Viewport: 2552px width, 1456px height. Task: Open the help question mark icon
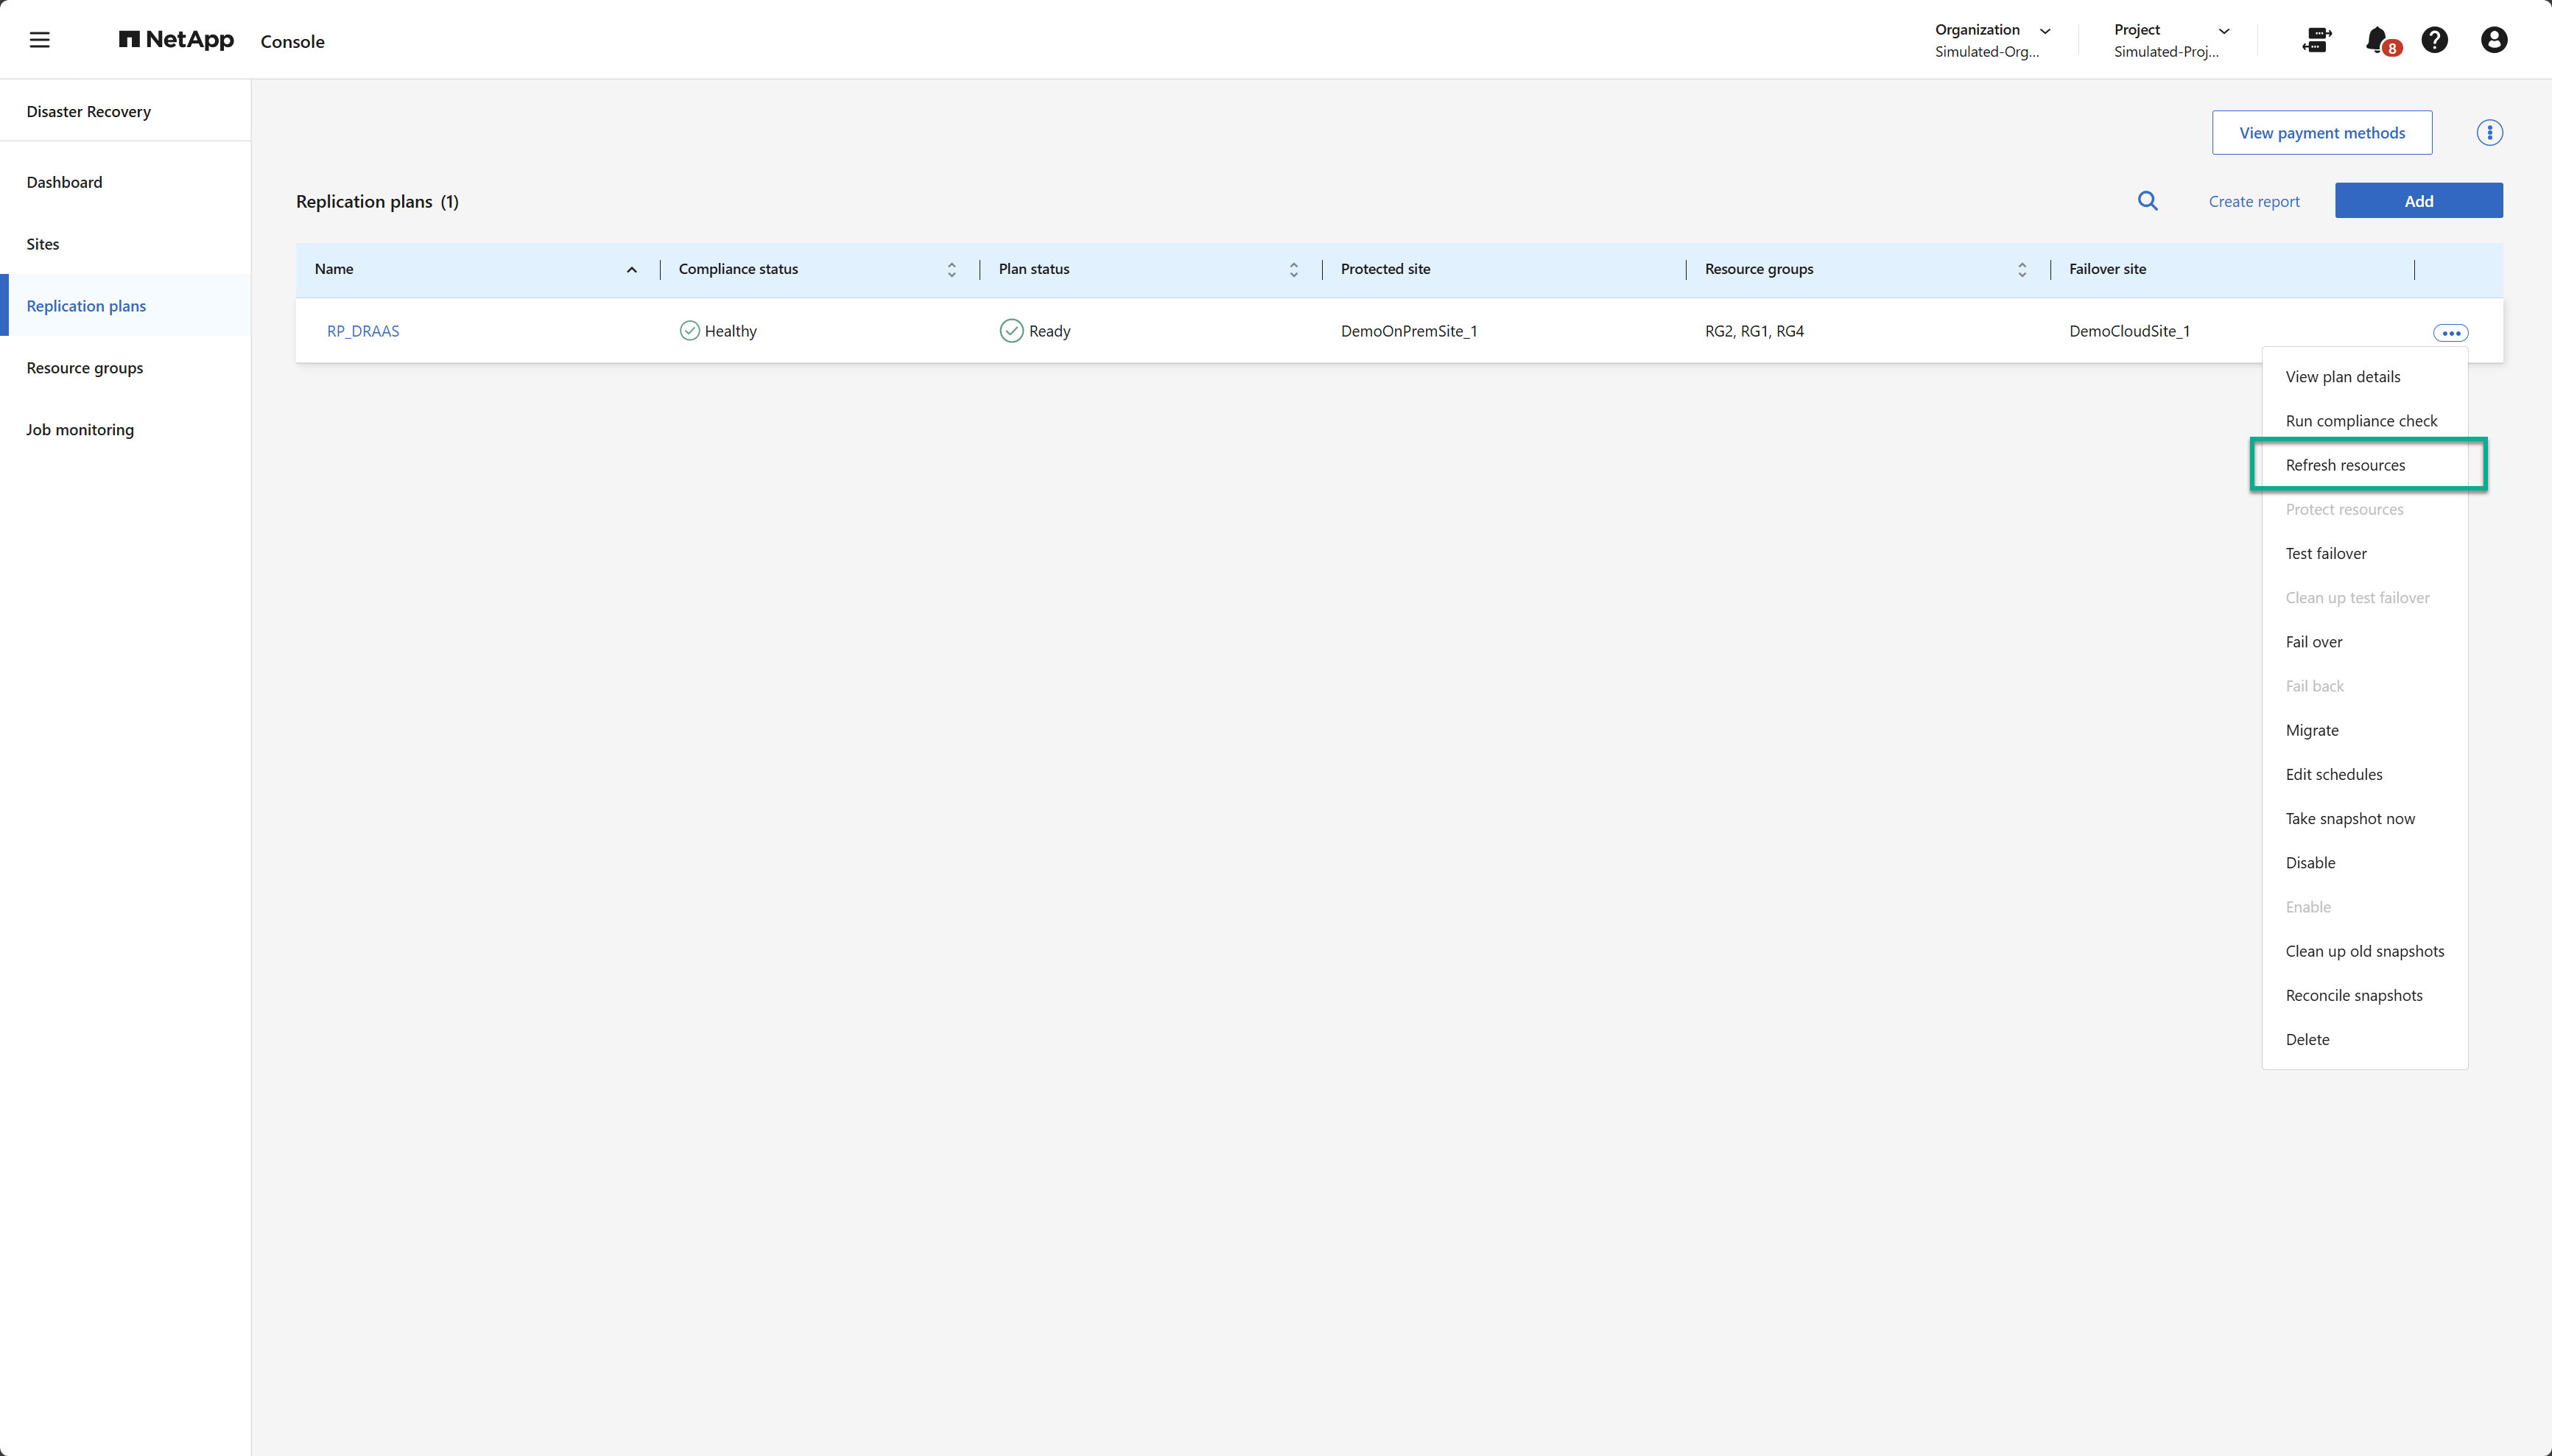[2434, 40]
